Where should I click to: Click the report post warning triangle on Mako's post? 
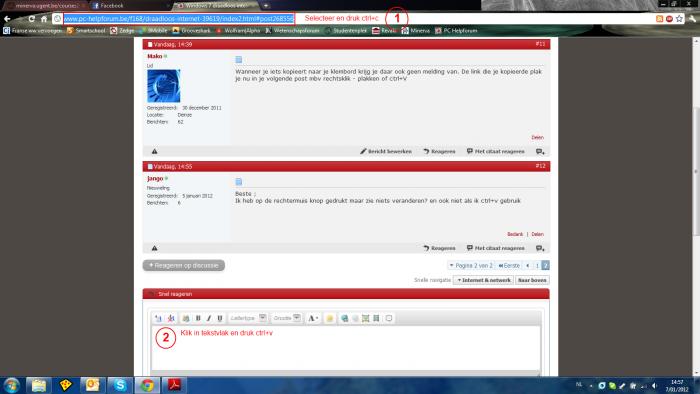tap(154, 151)
